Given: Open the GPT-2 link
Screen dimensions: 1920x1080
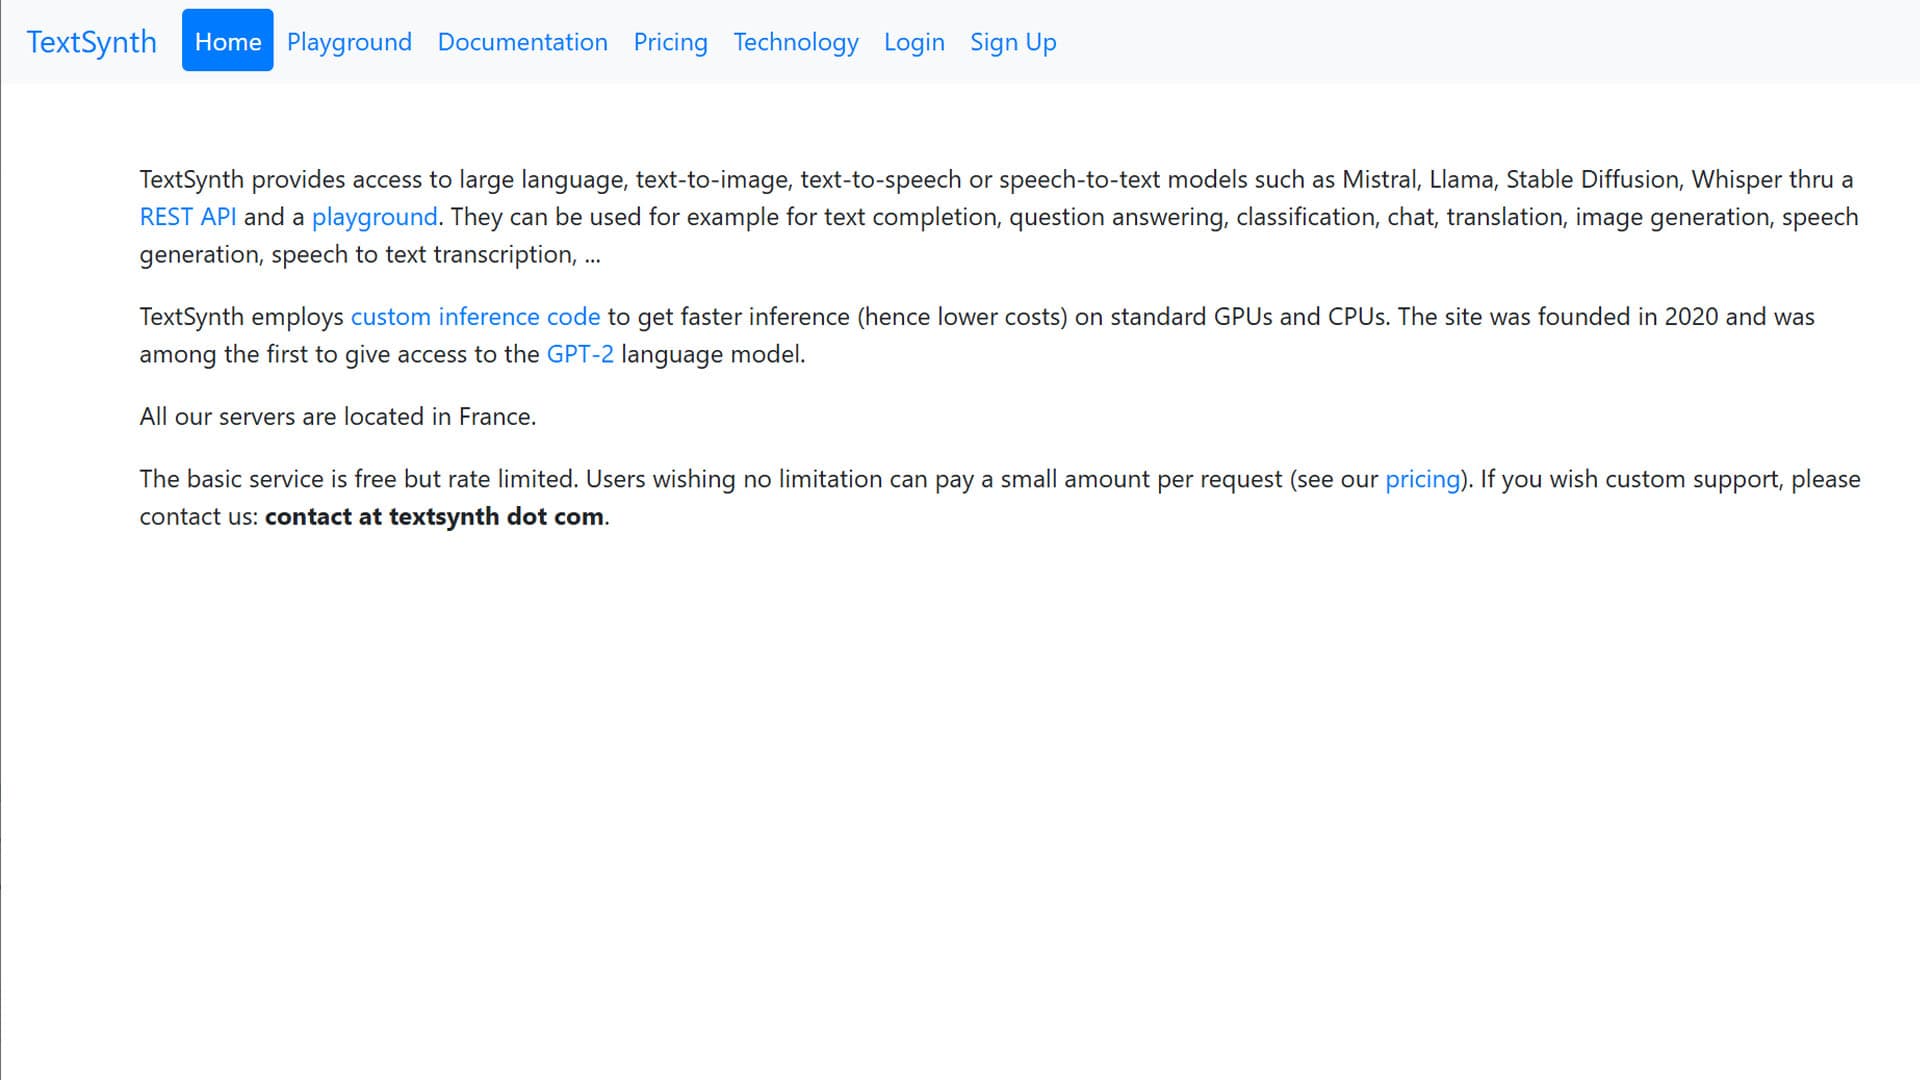Looking at the screenshot, I should coord(580,354).
